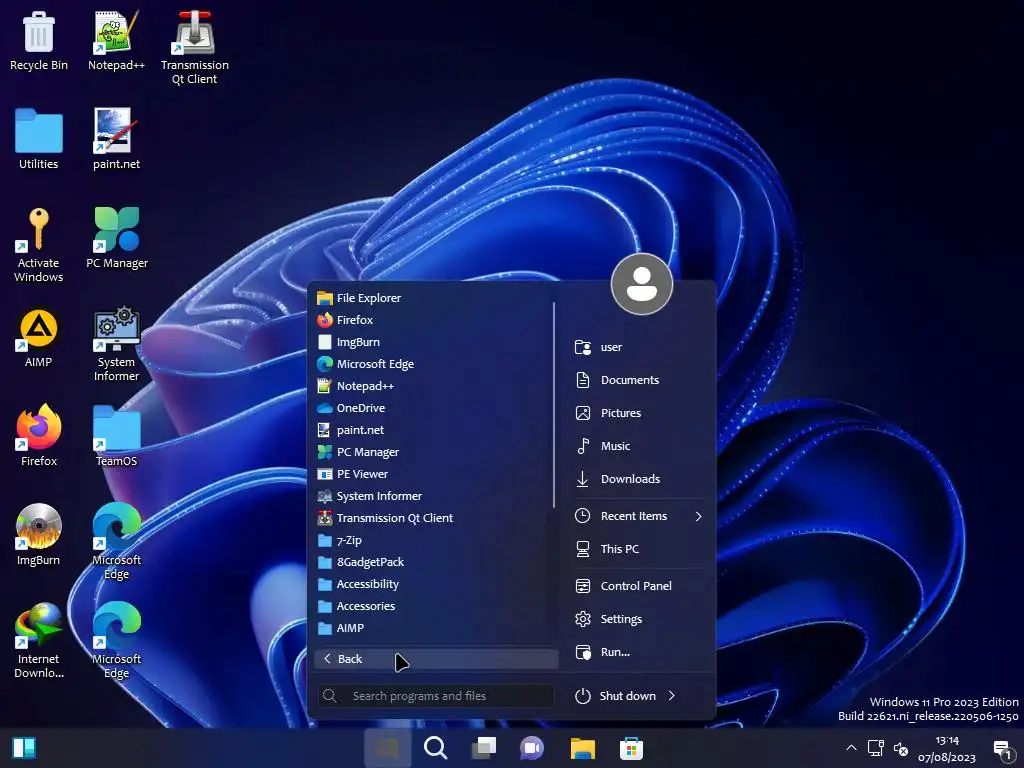Open the TeamOS folder shortcut on desktop
This screenshot has height=768, width=1024.
[116, 436]
